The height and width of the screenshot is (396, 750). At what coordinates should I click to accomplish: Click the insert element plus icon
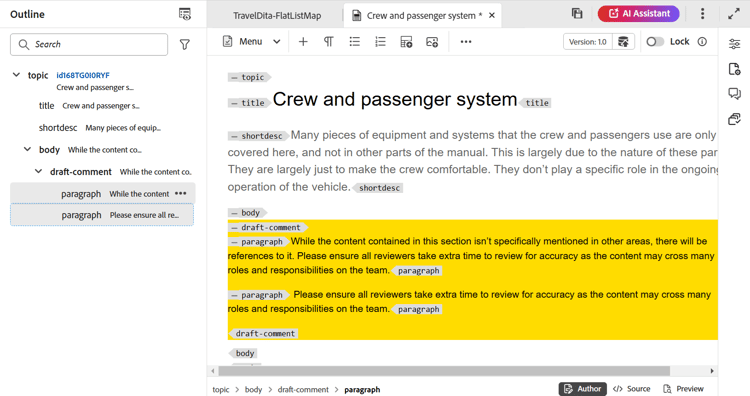point(303,42)
